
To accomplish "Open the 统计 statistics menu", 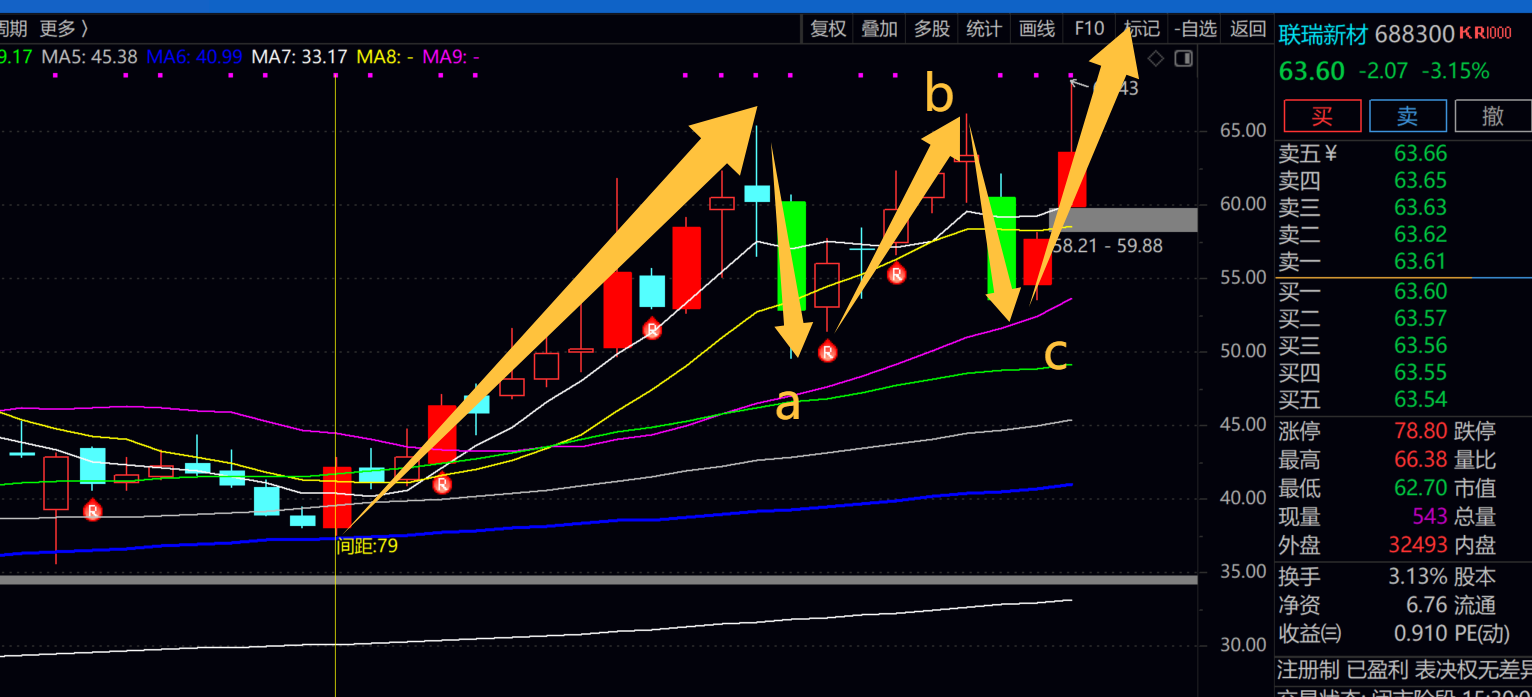I will 984,29.
